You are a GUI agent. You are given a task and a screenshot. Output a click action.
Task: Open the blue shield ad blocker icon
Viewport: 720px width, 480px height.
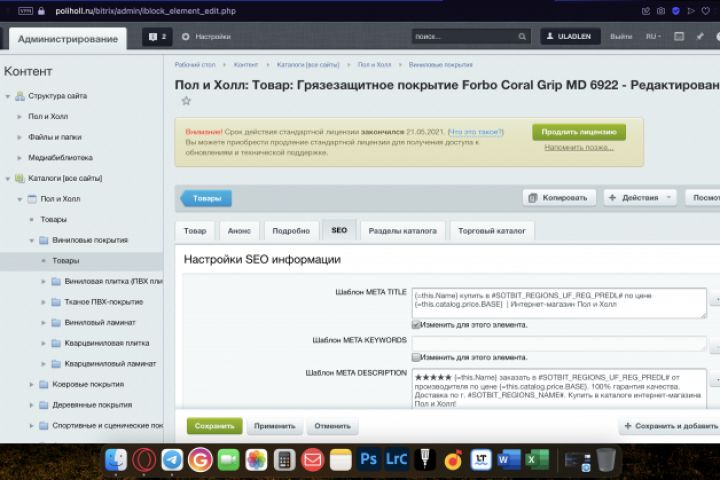[x=675, y=11]
